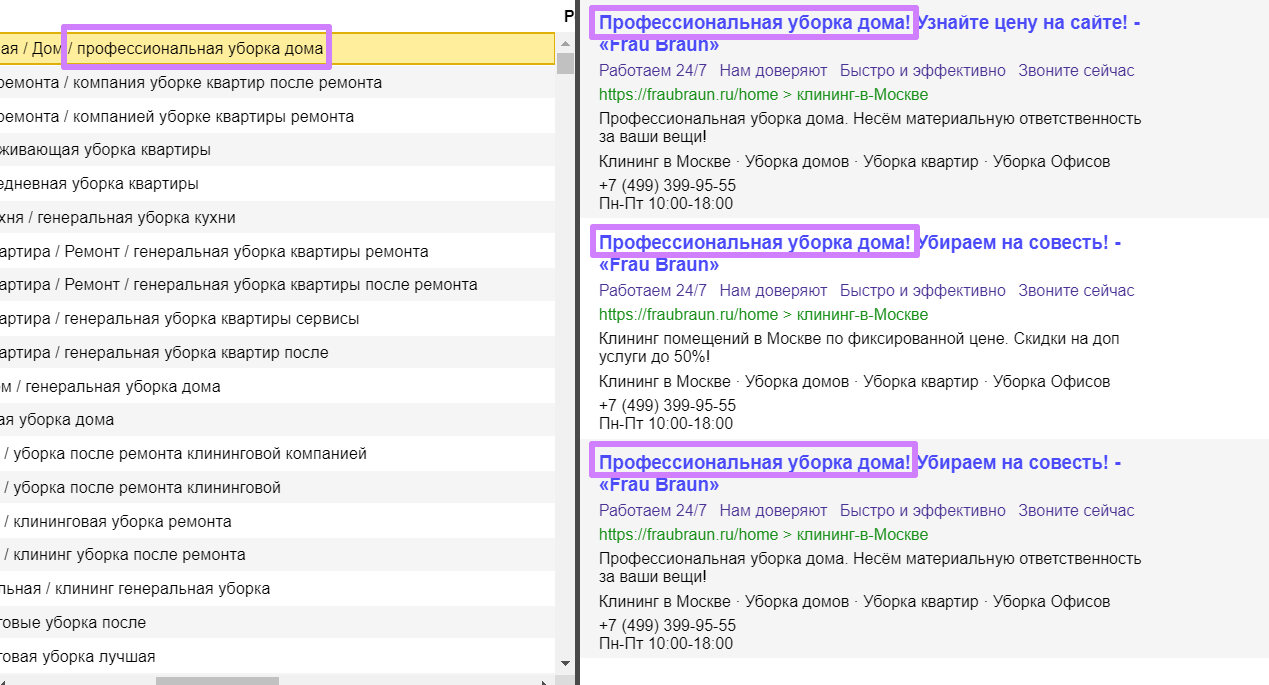The width and height of the screenshot is (1269, 685).
Task: Select row "генеральная уборка кухни"
Action: pos(277,217)
